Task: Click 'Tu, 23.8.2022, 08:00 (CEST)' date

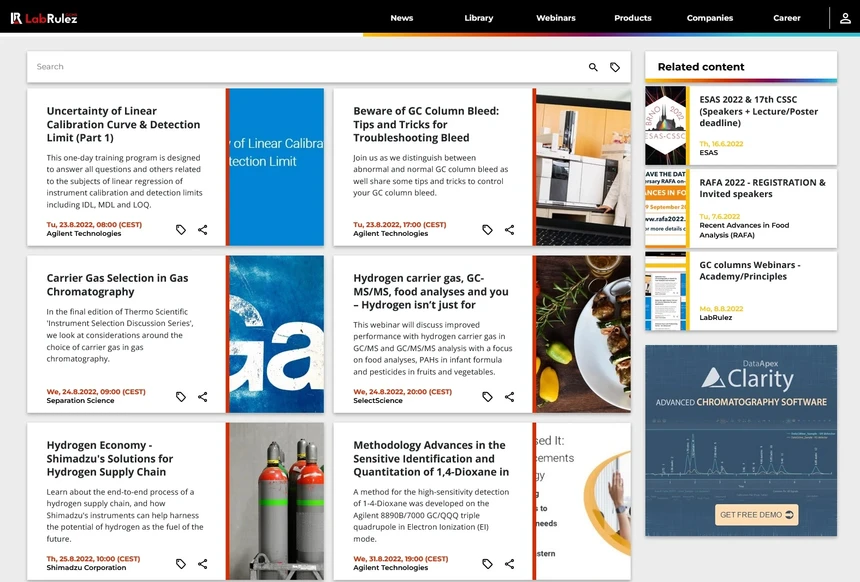Action: [94, 224]
